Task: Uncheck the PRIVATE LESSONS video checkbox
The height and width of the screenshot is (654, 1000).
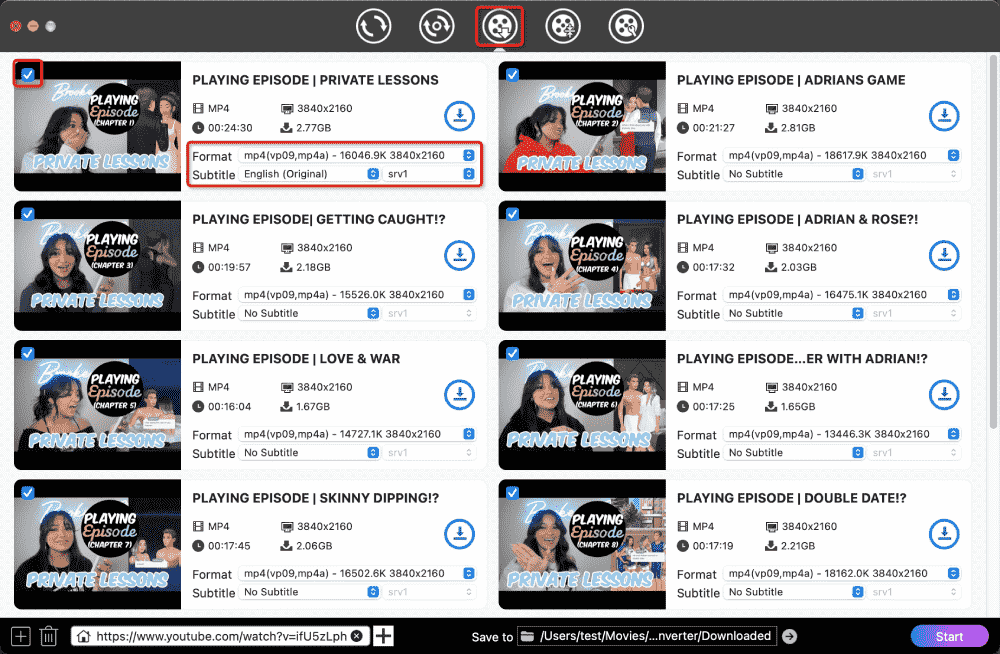Action: pos(28,74)
